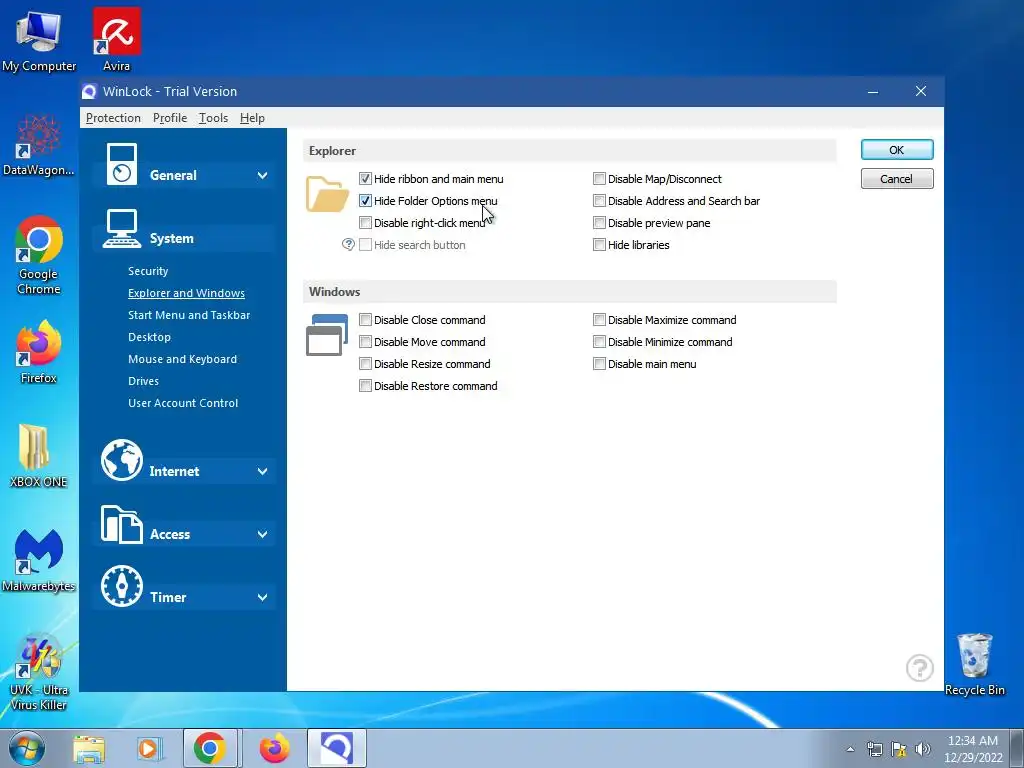Open File Explorer from the taskbar

pyautogui.click(x=89, y=748)
